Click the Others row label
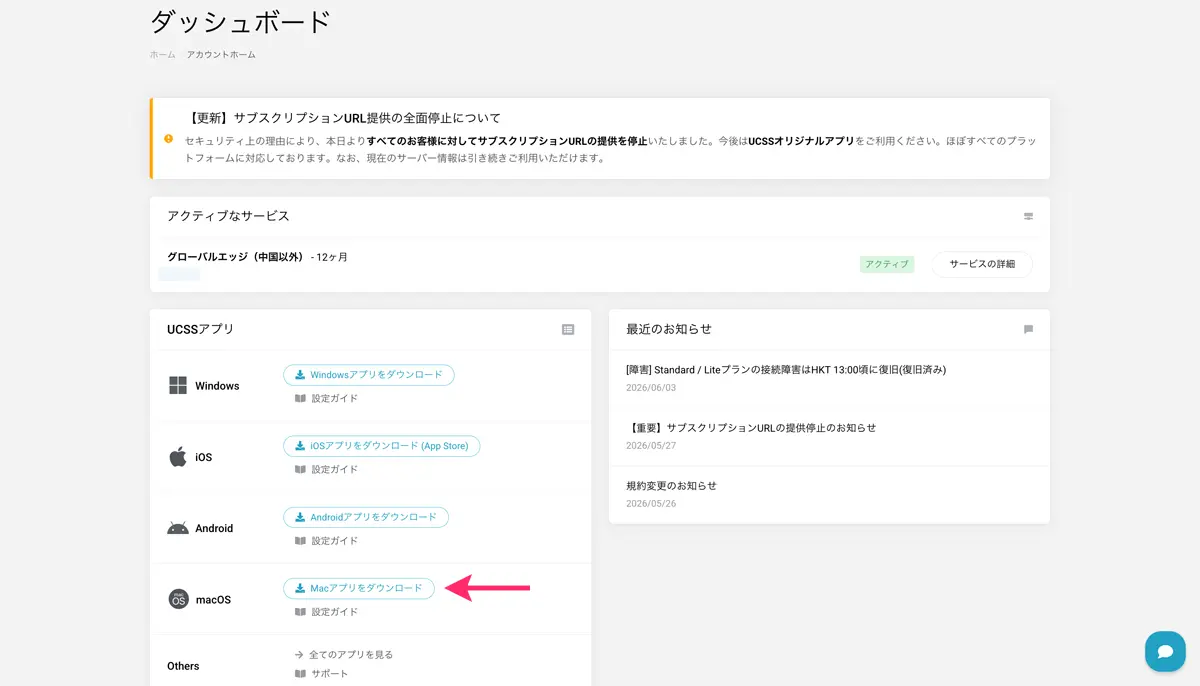This screenshot has height=686, width=1200. coord(183,666)
